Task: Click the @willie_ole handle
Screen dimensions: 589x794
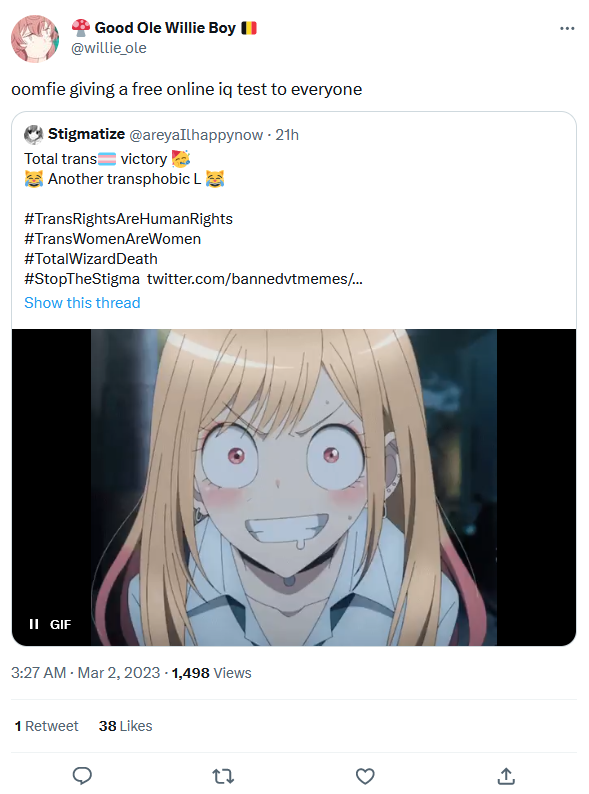Action: 109,48
